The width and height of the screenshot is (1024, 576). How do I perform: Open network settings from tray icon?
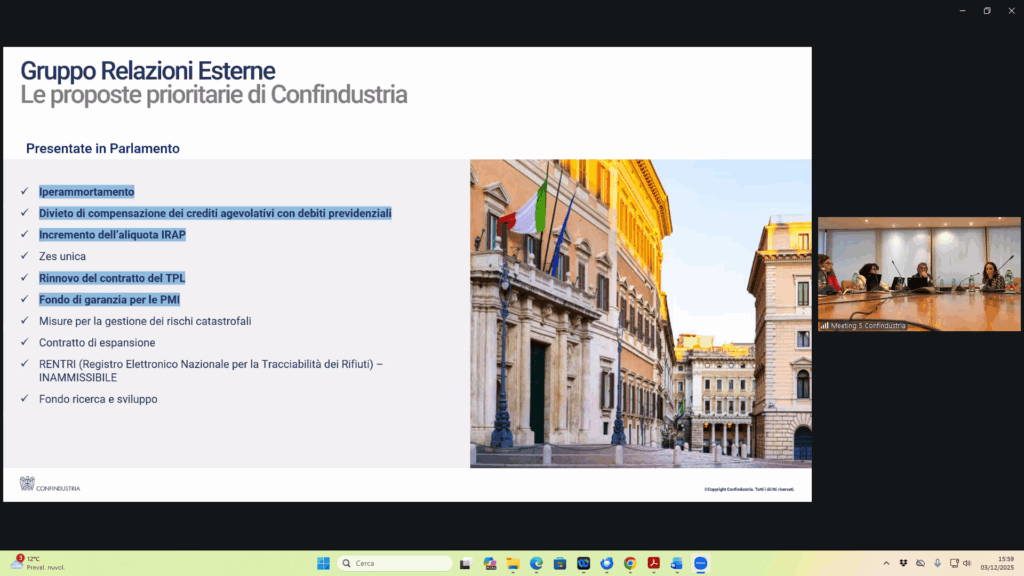pos(954,563)
